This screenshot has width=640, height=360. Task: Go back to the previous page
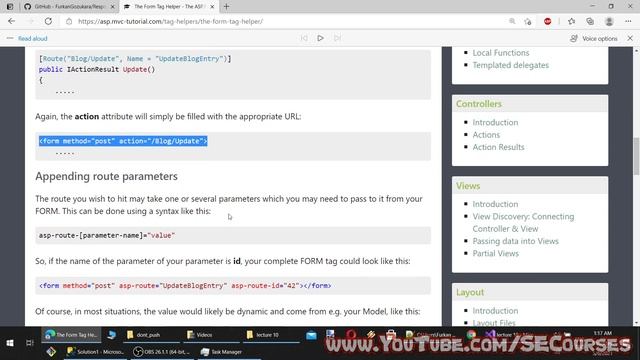[11, 21]
